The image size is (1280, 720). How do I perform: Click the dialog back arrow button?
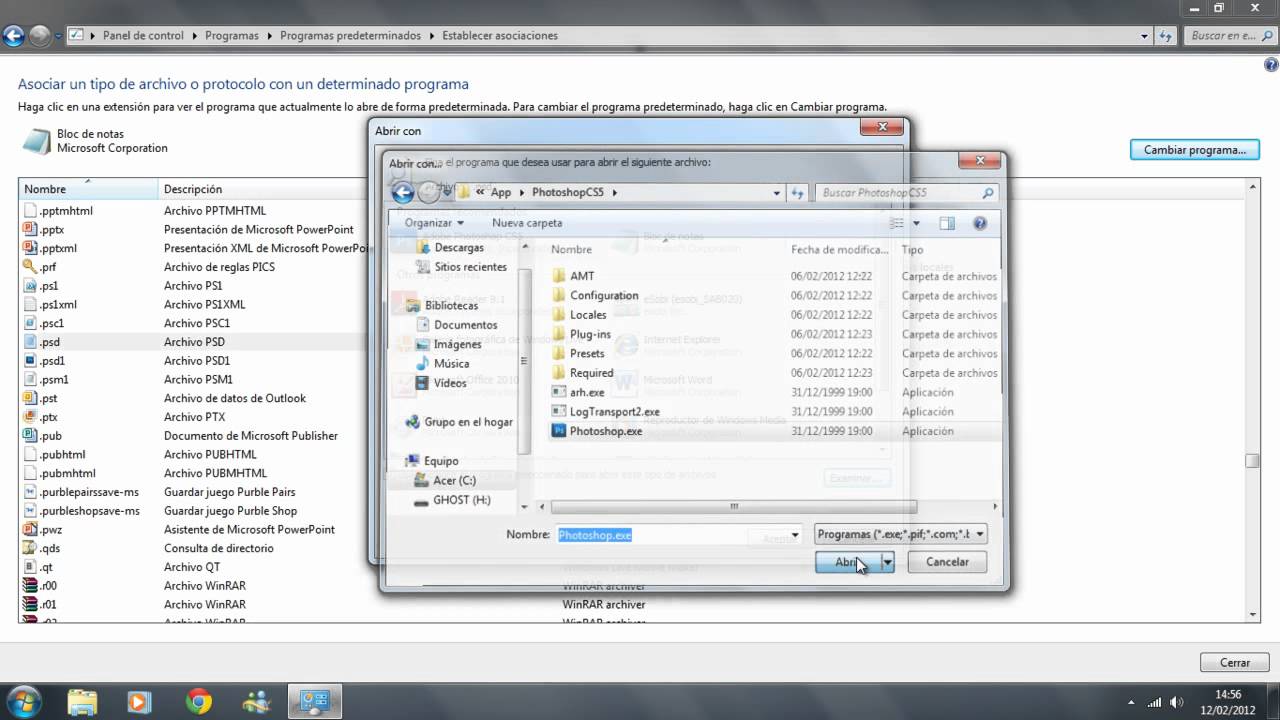tap(403, 192)
